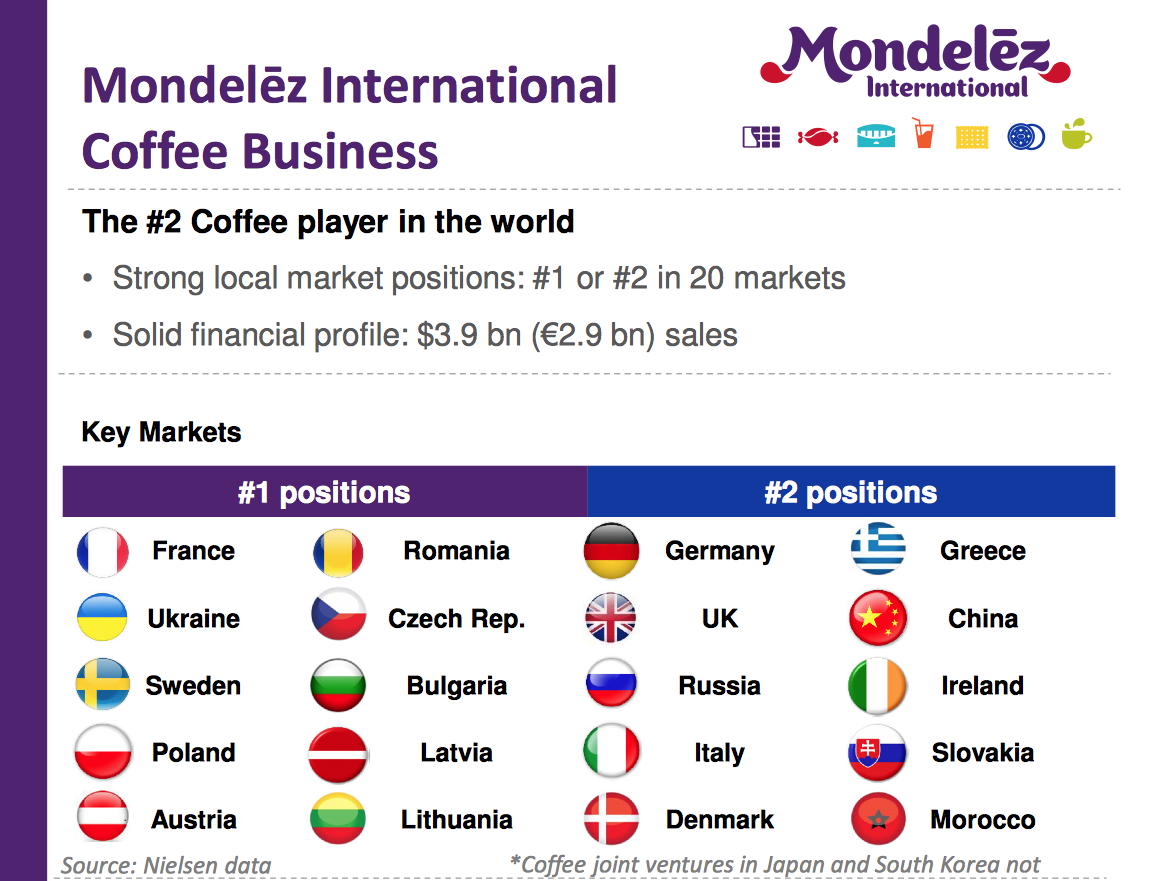The width and height of the screenshot is (1160, 881).
Task: Click the UK Union Jack flag
Action: 611,619
